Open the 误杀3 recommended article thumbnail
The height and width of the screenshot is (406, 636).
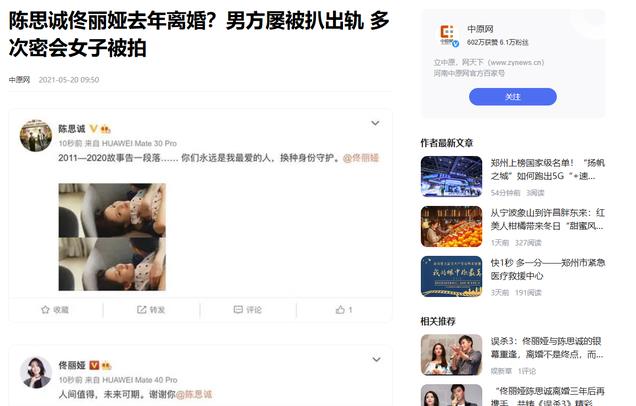point(451,355)
